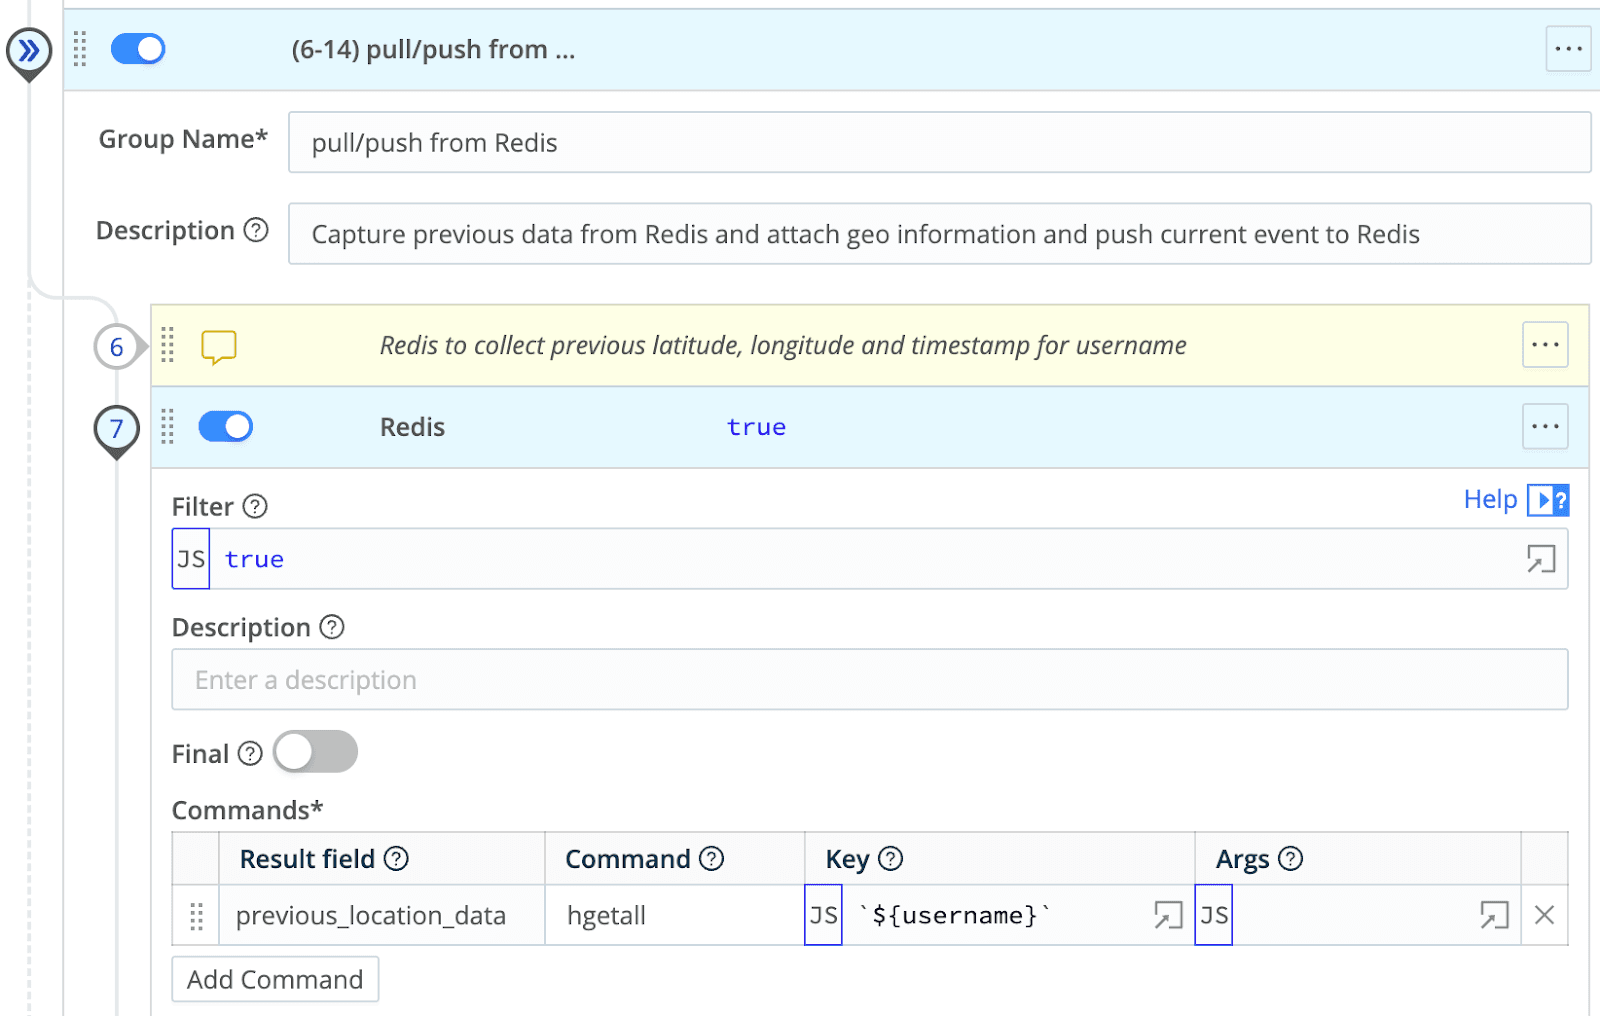
Task: Remove the hgetall command row with X
Action: (1544, 915)
